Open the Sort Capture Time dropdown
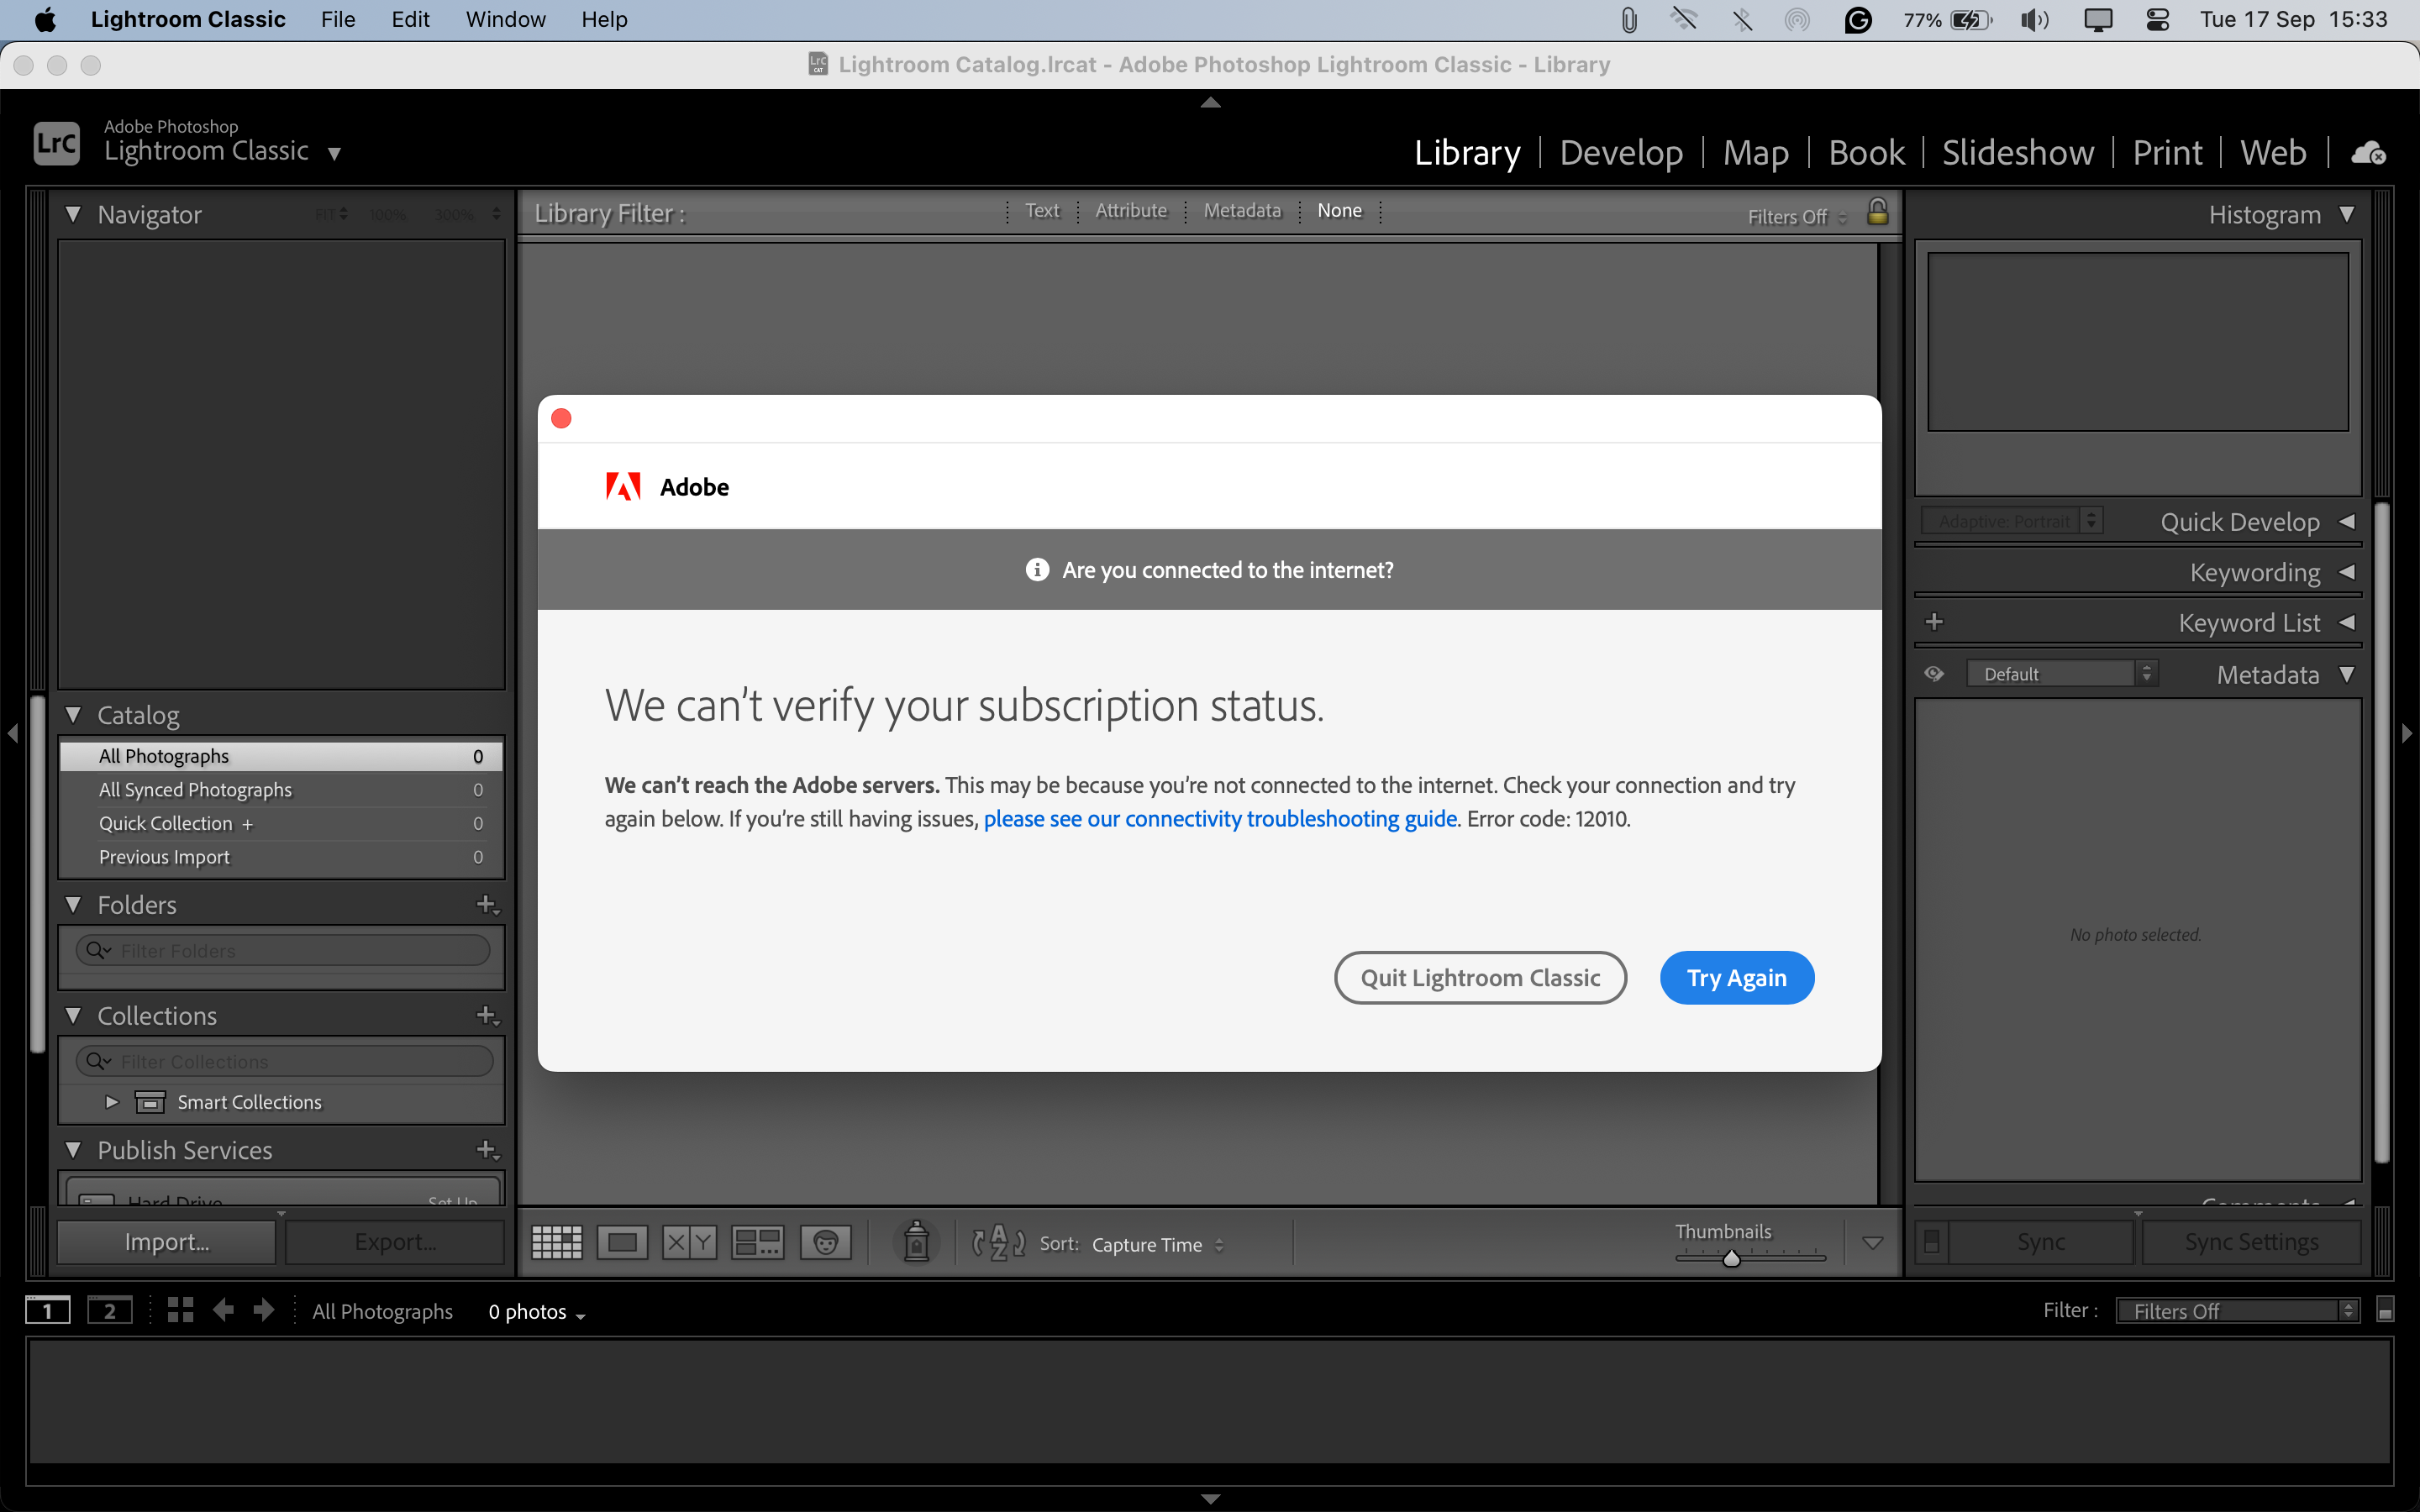 tap(1157, 1245)
